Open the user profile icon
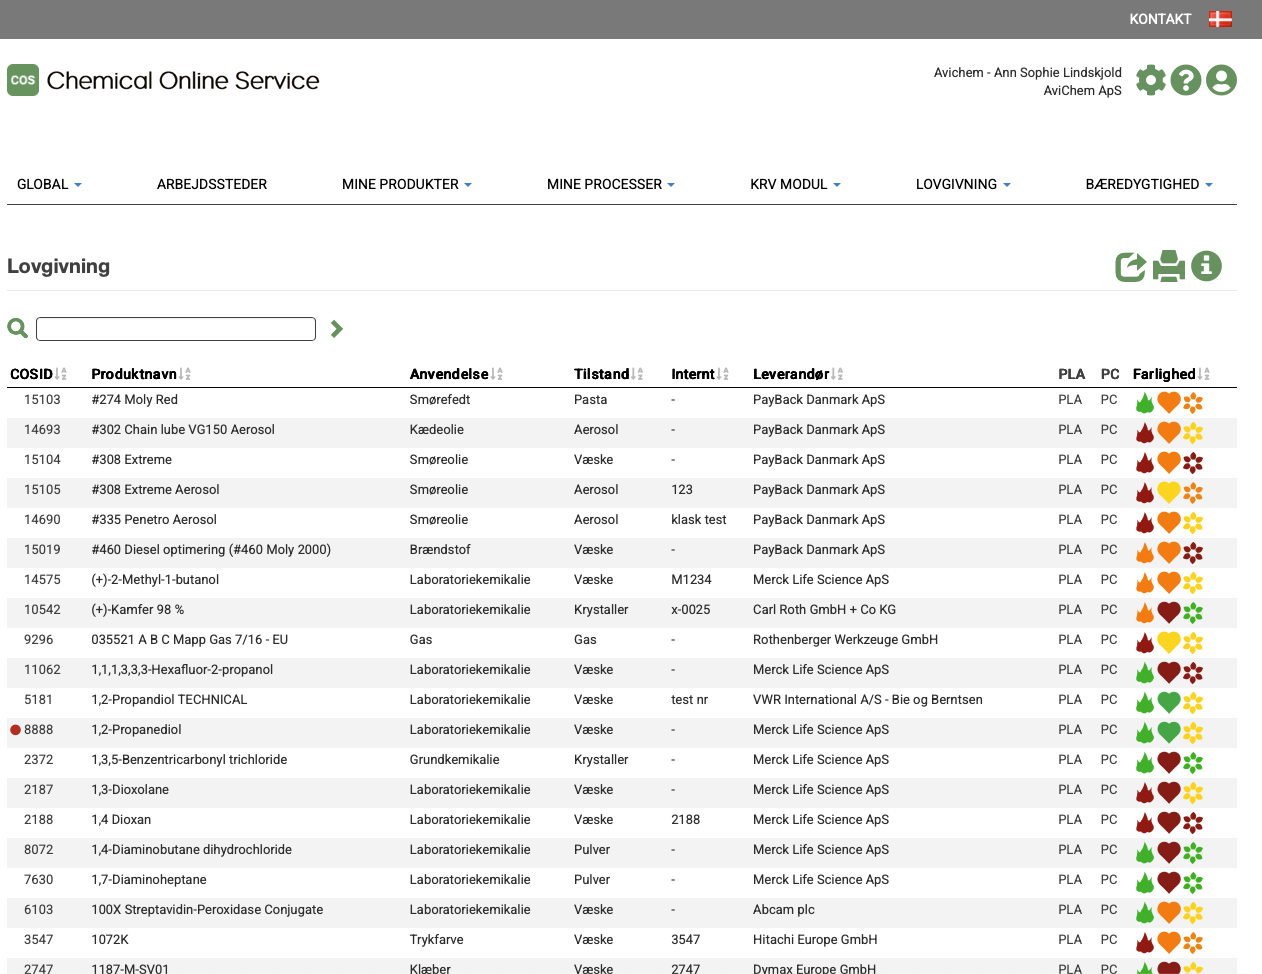The height and width of the screenshot is (974, 1262). click(x=1221, y=80)
